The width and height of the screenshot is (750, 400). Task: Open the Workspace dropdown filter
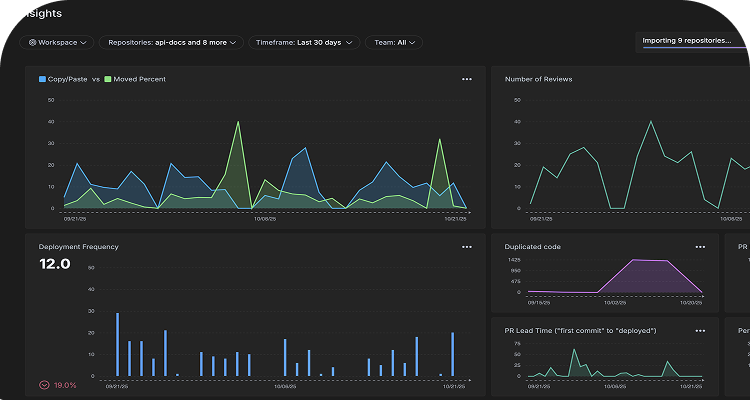58,43
